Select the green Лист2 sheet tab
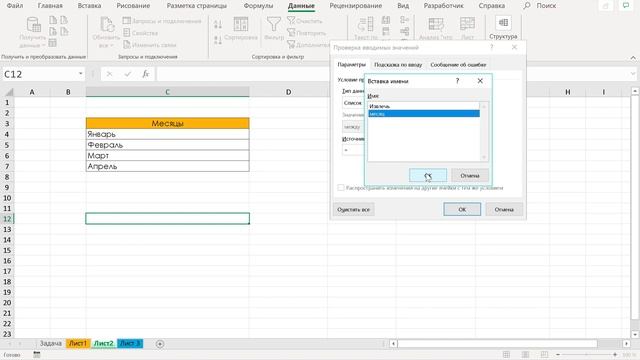Screen dimensions: 640x360 coord(104,344)
